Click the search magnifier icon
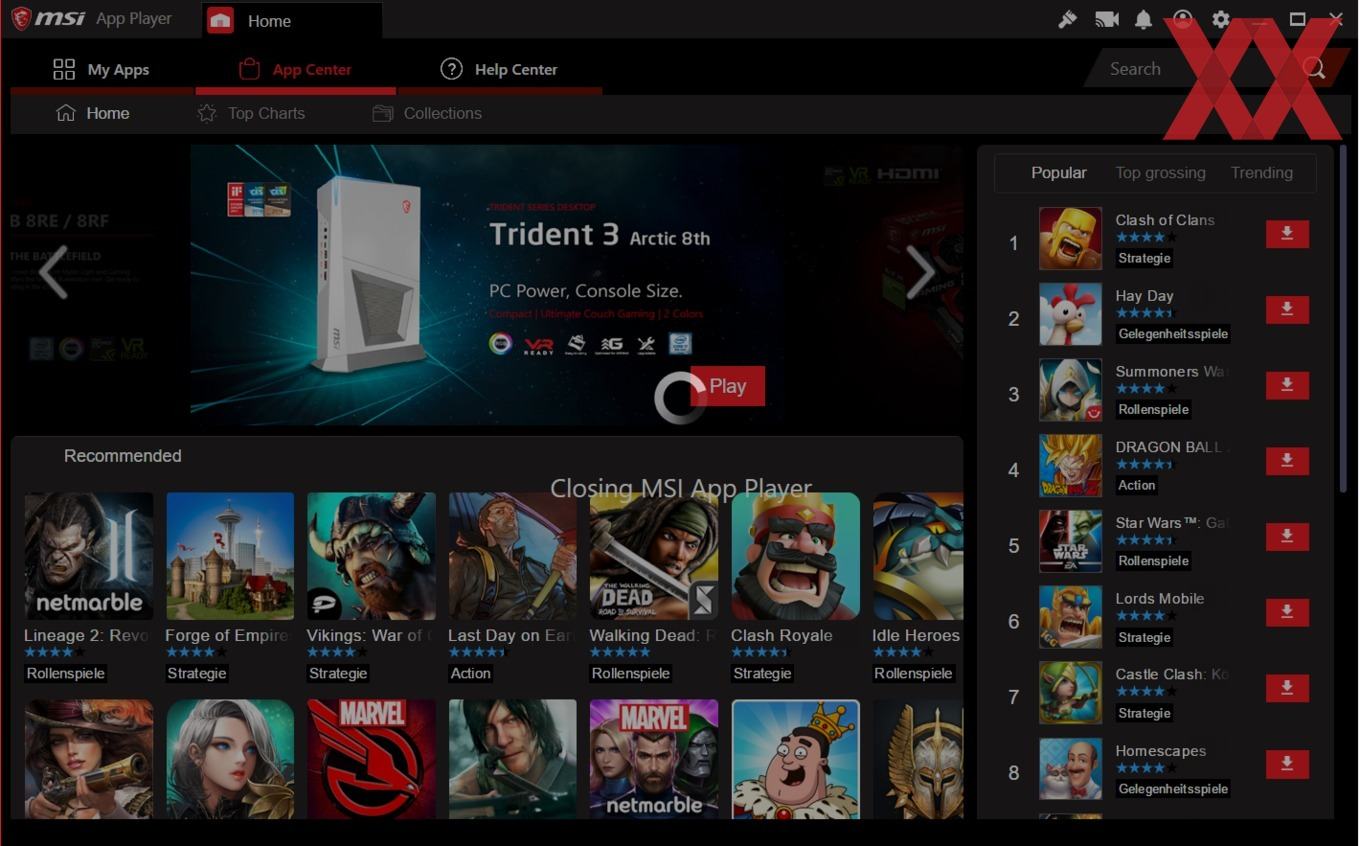Screen dimensions: 1360x846 point(1314,68)
